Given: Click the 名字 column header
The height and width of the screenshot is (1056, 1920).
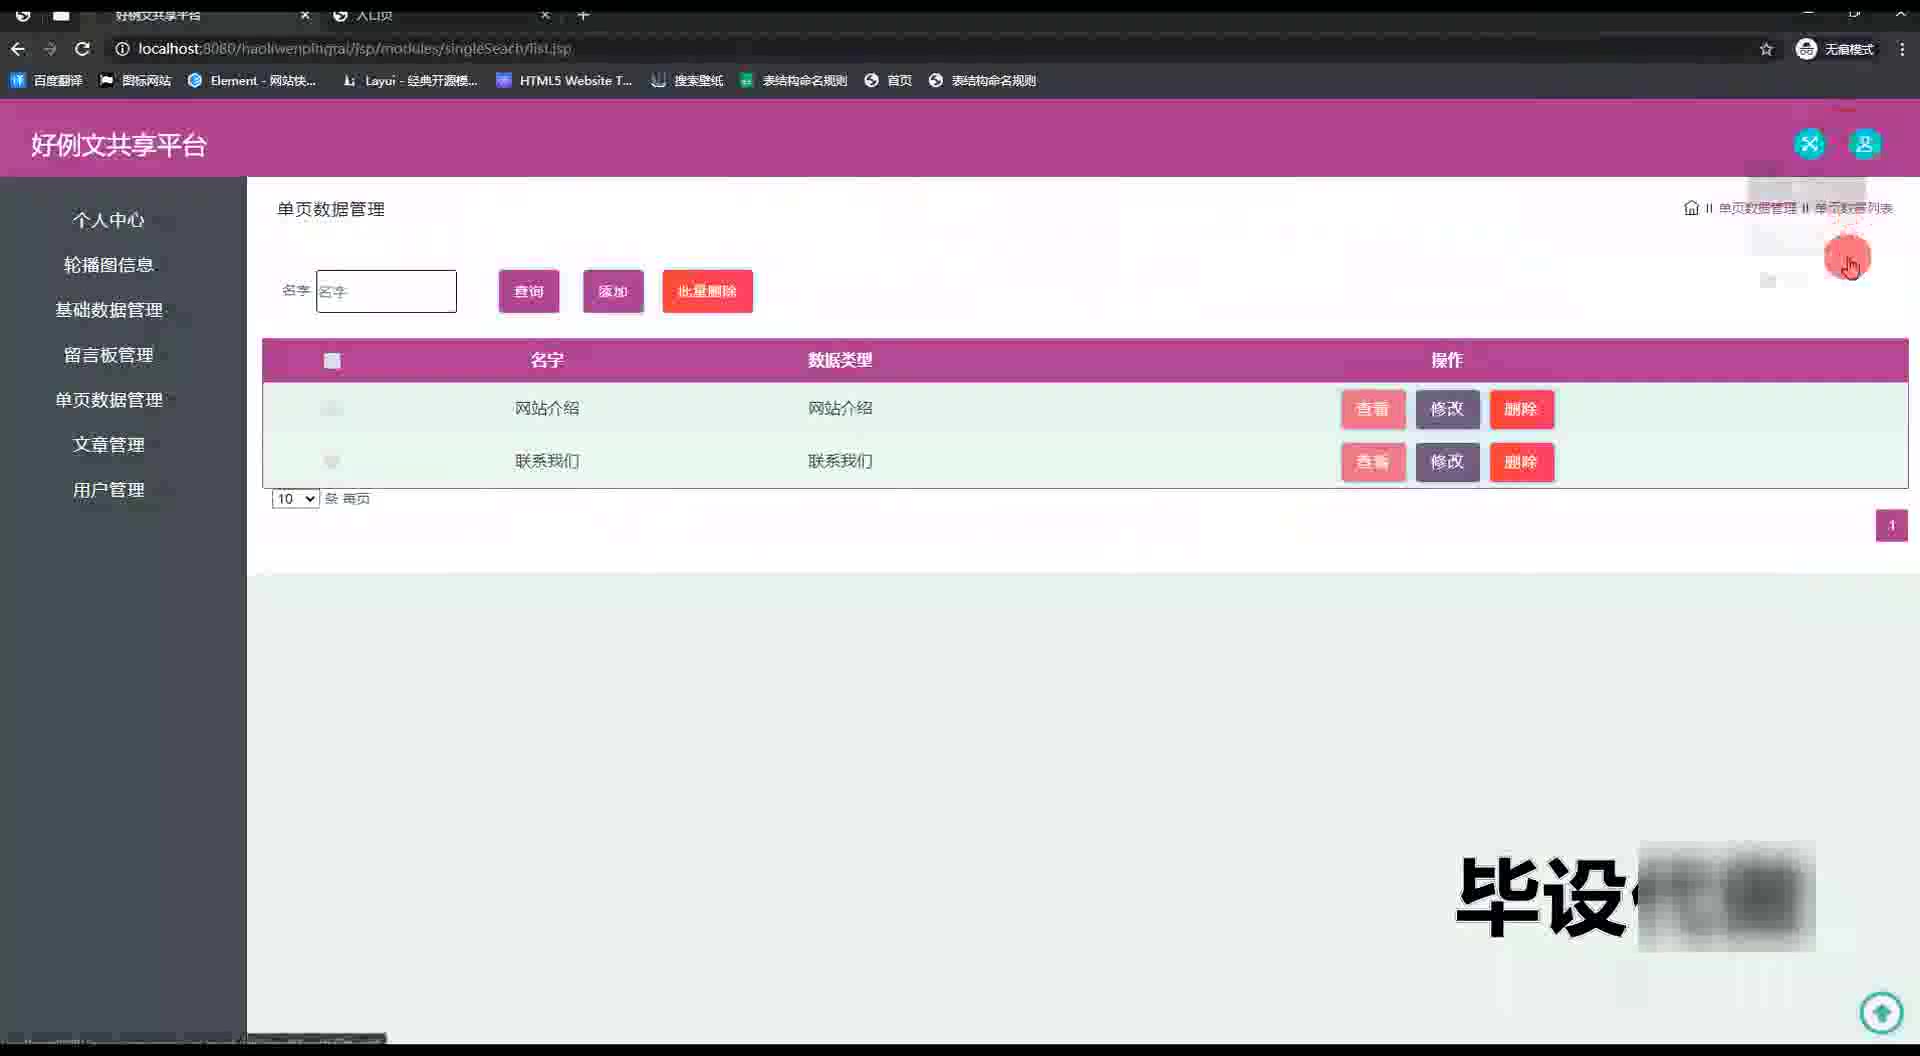Looking at the screenshot, I should (x=547, y=360).
